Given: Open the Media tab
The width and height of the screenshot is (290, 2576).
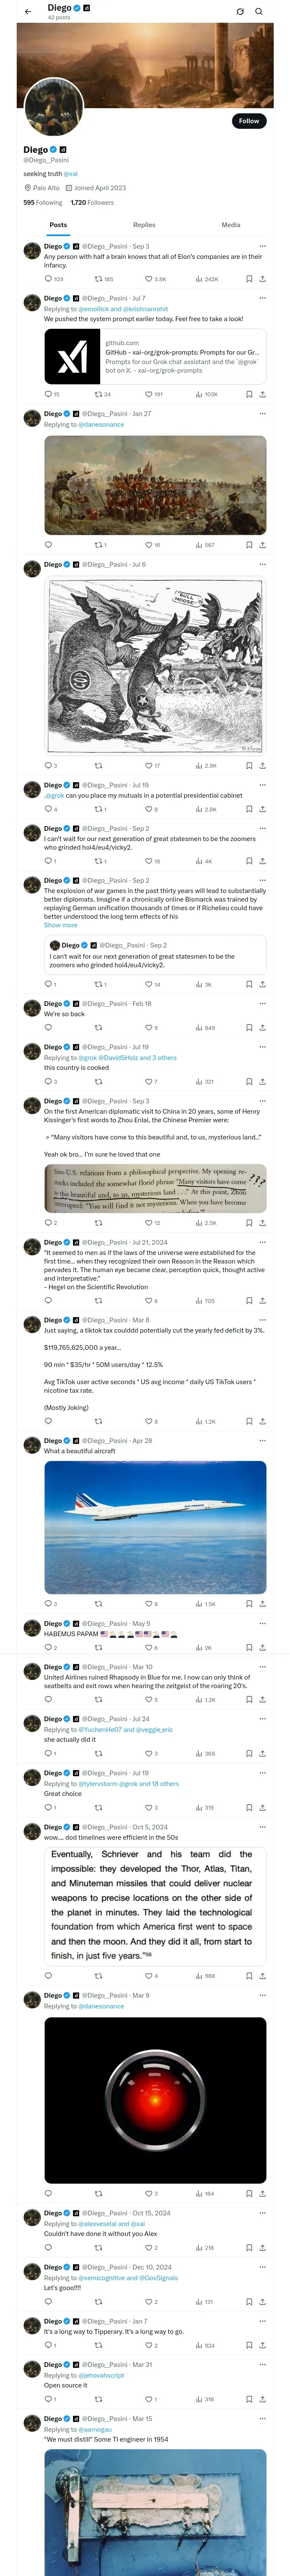Looking at the screenshot, I should pos(231,225).
